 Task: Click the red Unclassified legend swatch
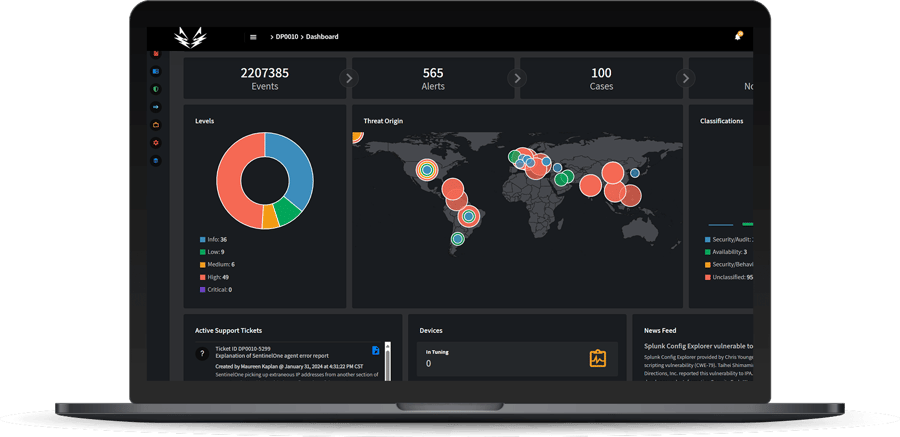click(x=708, y=277)
